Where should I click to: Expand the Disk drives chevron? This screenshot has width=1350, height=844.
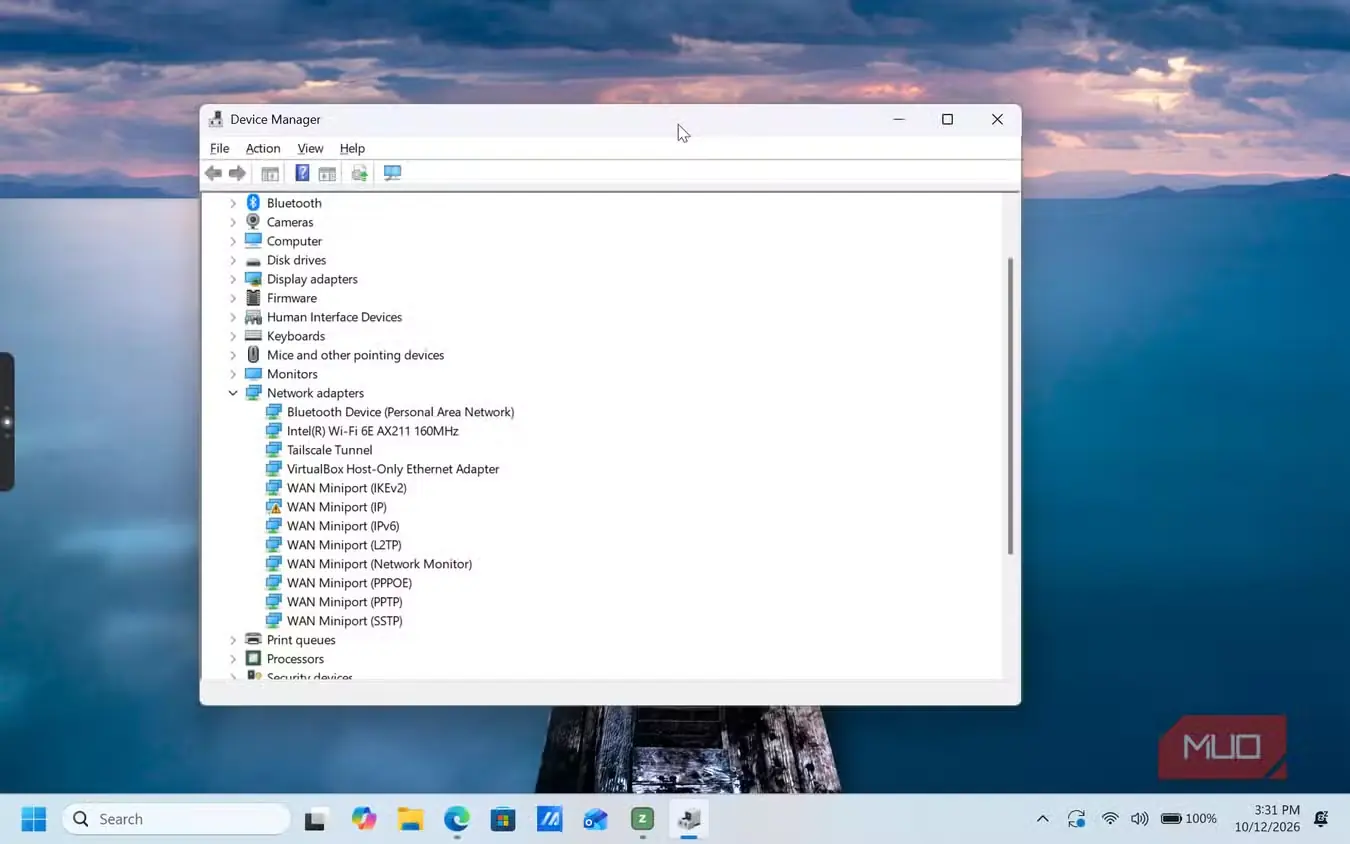233,260
